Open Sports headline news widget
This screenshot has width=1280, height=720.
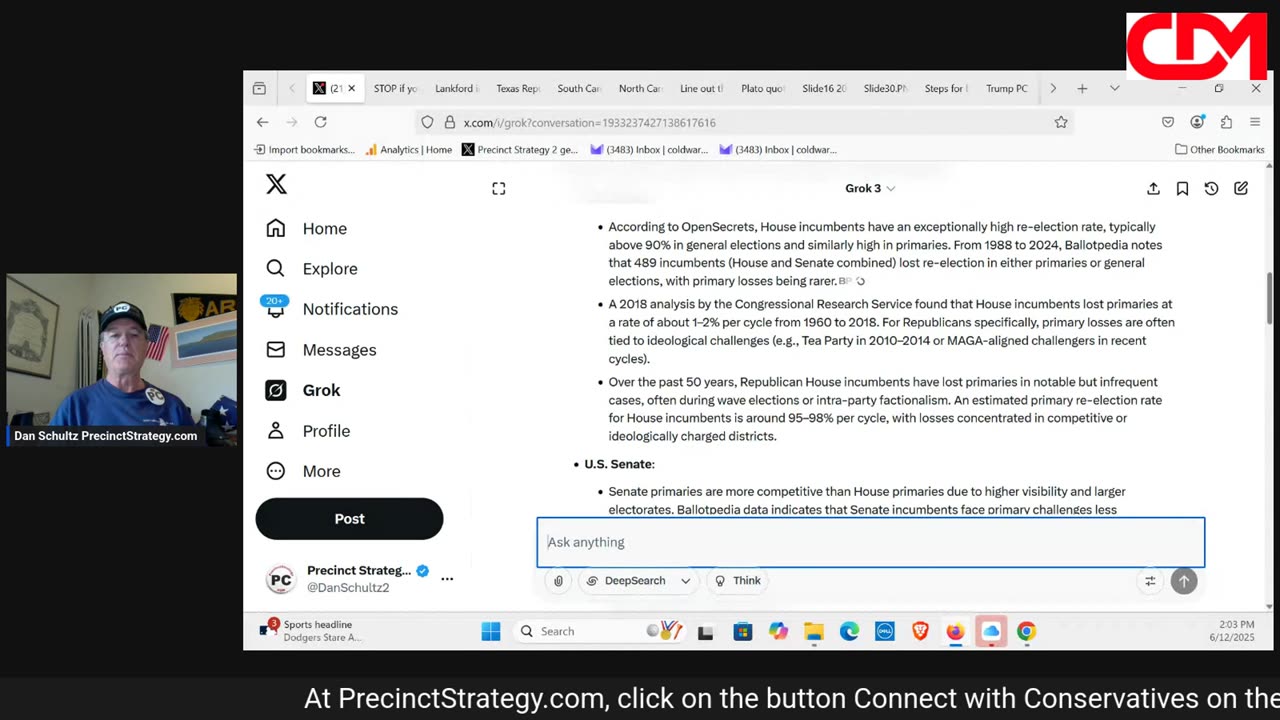[310, 631]
